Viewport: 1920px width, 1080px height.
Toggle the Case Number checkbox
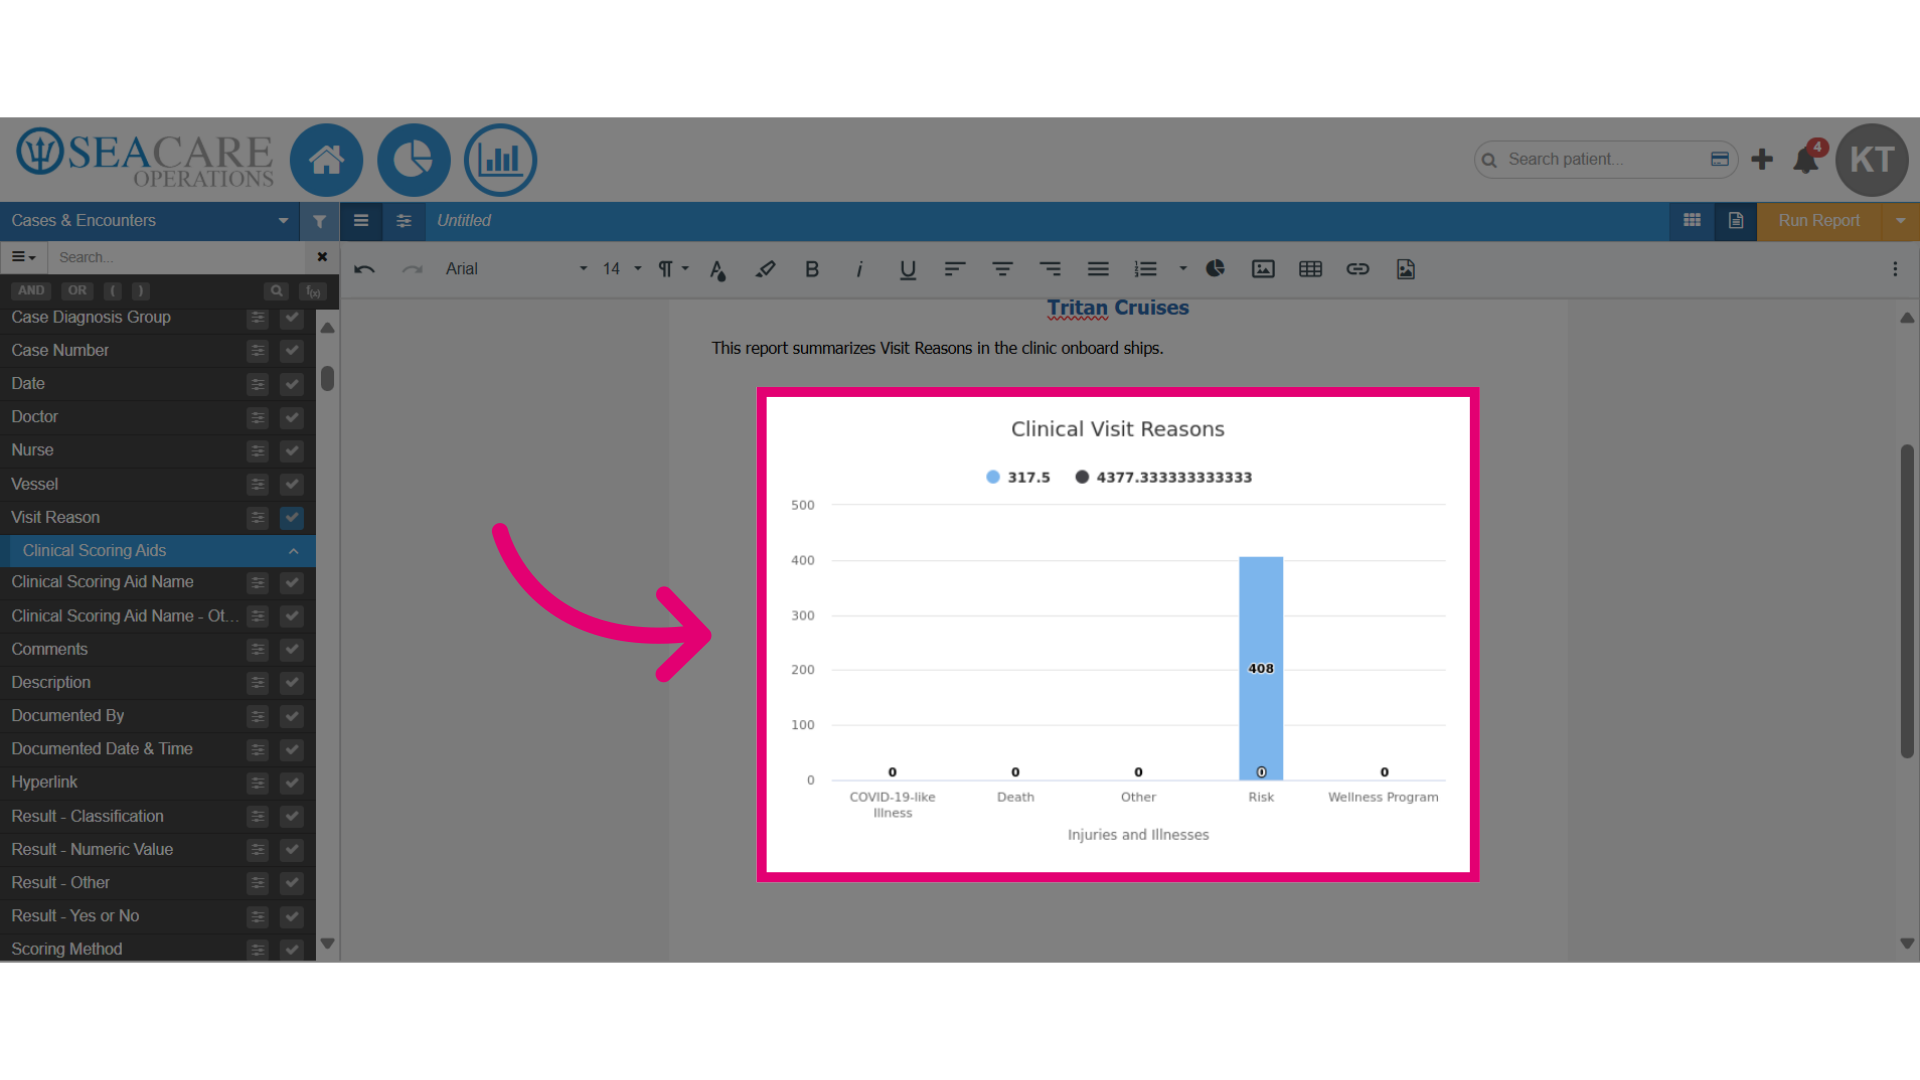click(x=292, y=351)
